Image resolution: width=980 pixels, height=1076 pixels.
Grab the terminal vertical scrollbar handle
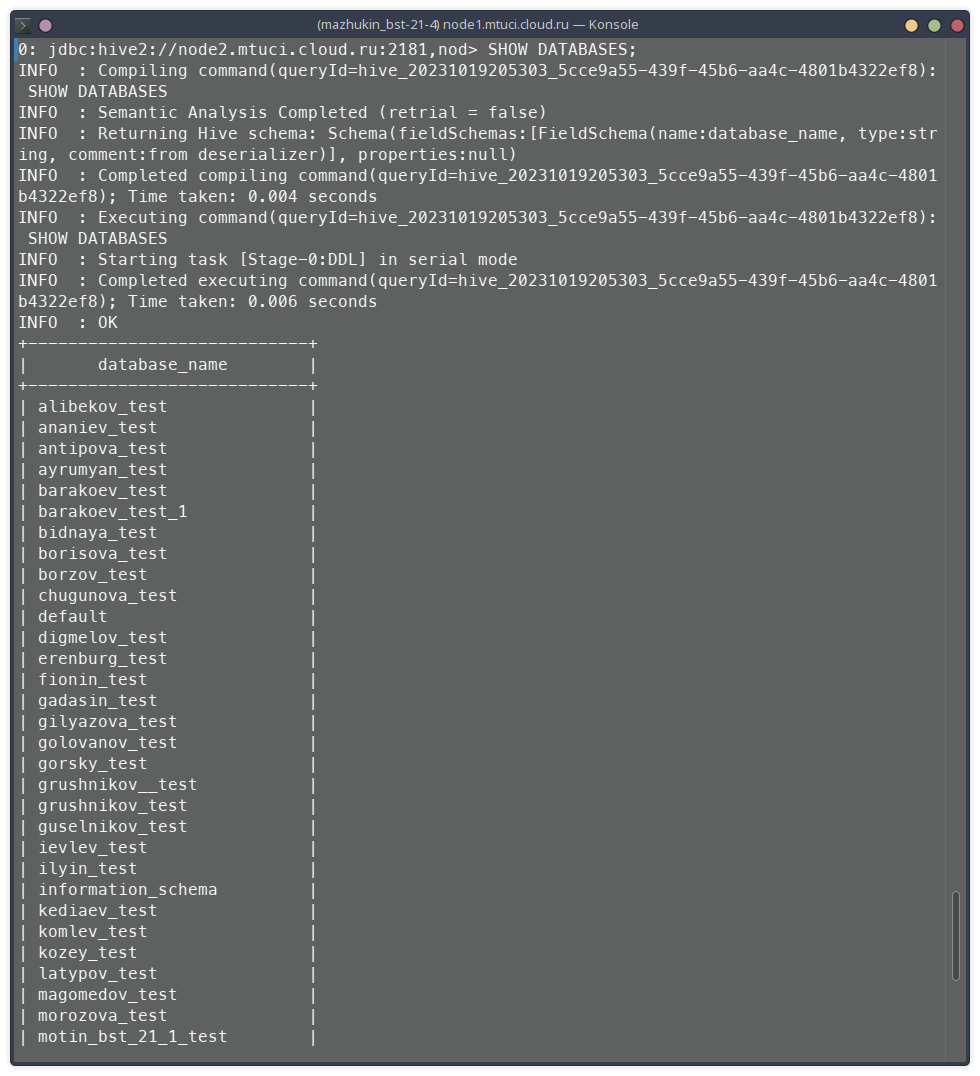(x=955, y=935)
